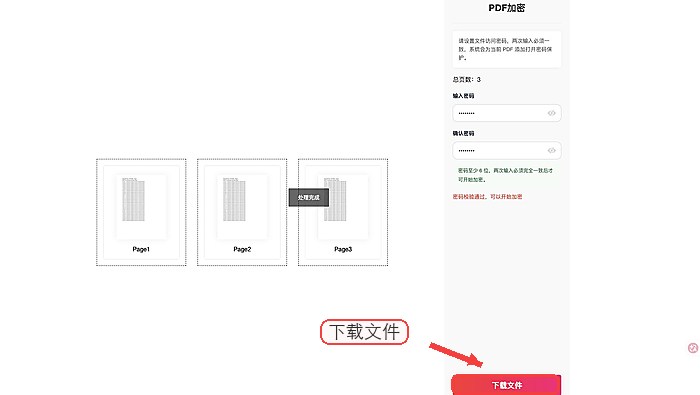Click the Page2 caption text
Viewport: 700px width, 395px height.
[242, 249]
